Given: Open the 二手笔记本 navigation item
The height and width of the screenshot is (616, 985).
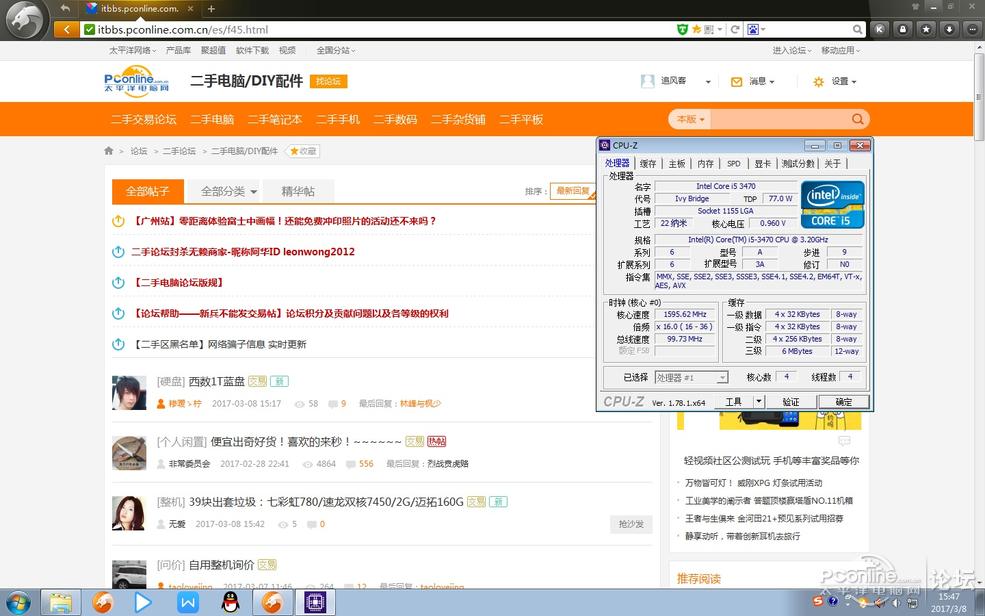Looking at the screenshot, I should click(275, 119).
